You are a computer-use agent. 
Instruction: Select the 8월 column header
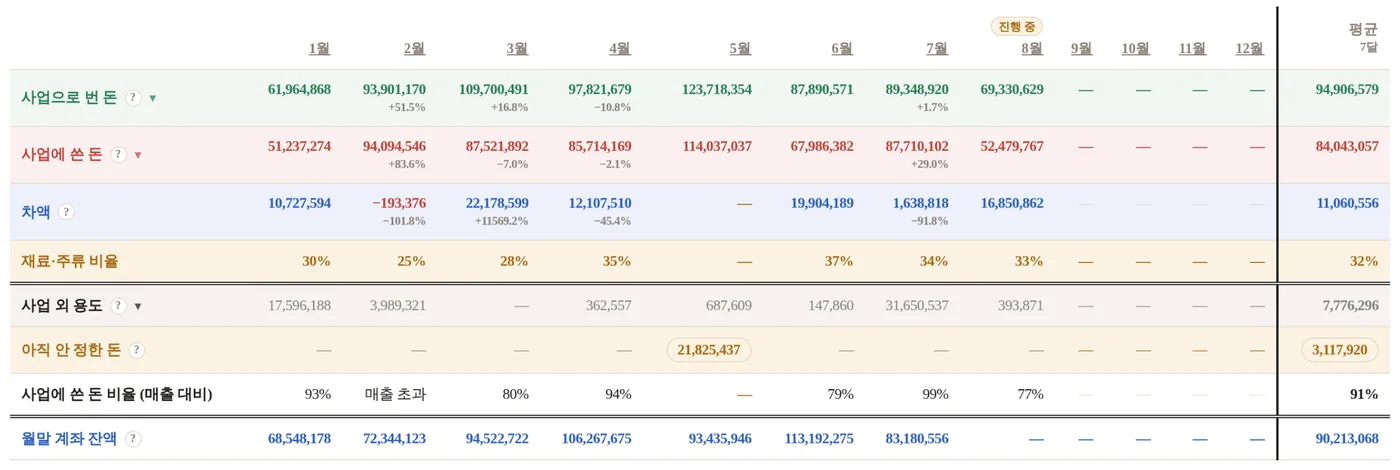tap(1032, 48)
